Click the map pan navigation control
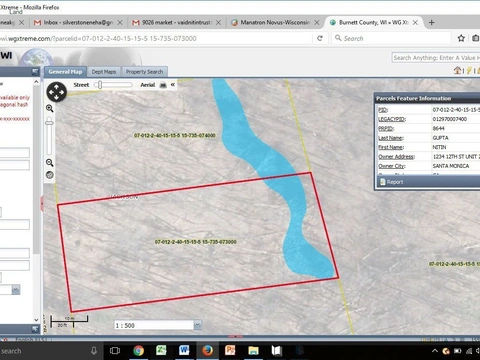Screen dimensions: 480x360 pos(56,92)
